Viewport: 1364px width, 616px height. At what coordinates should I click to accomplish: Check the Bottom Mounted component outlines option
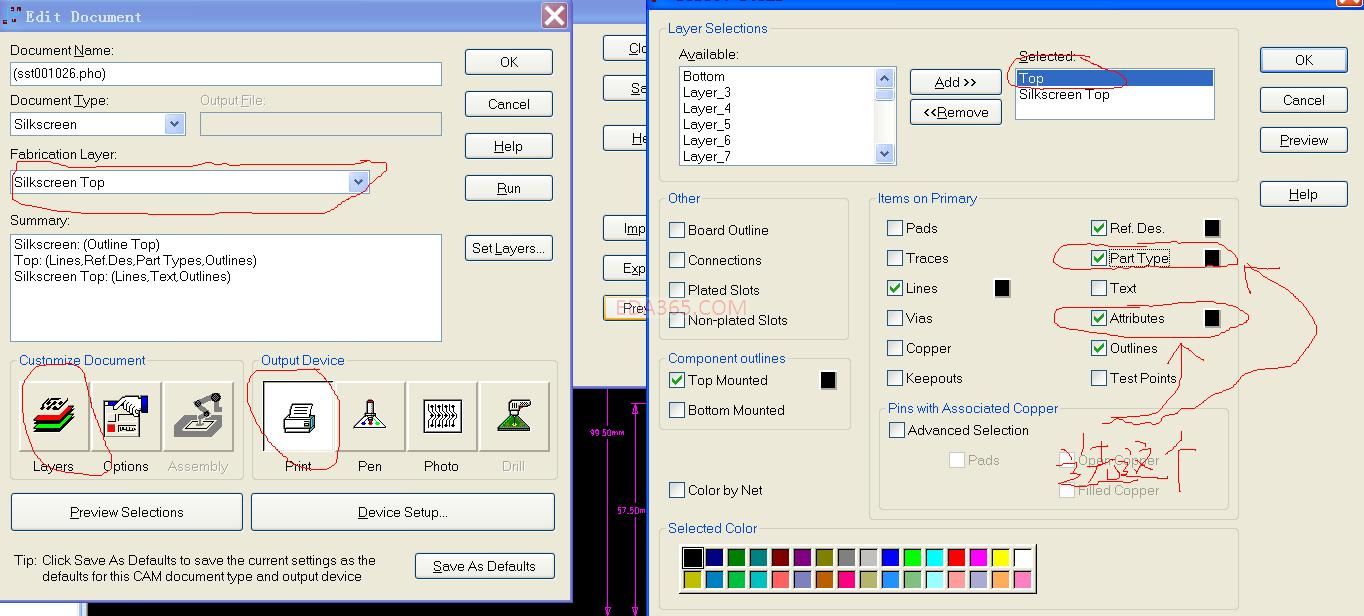(678, 410)
